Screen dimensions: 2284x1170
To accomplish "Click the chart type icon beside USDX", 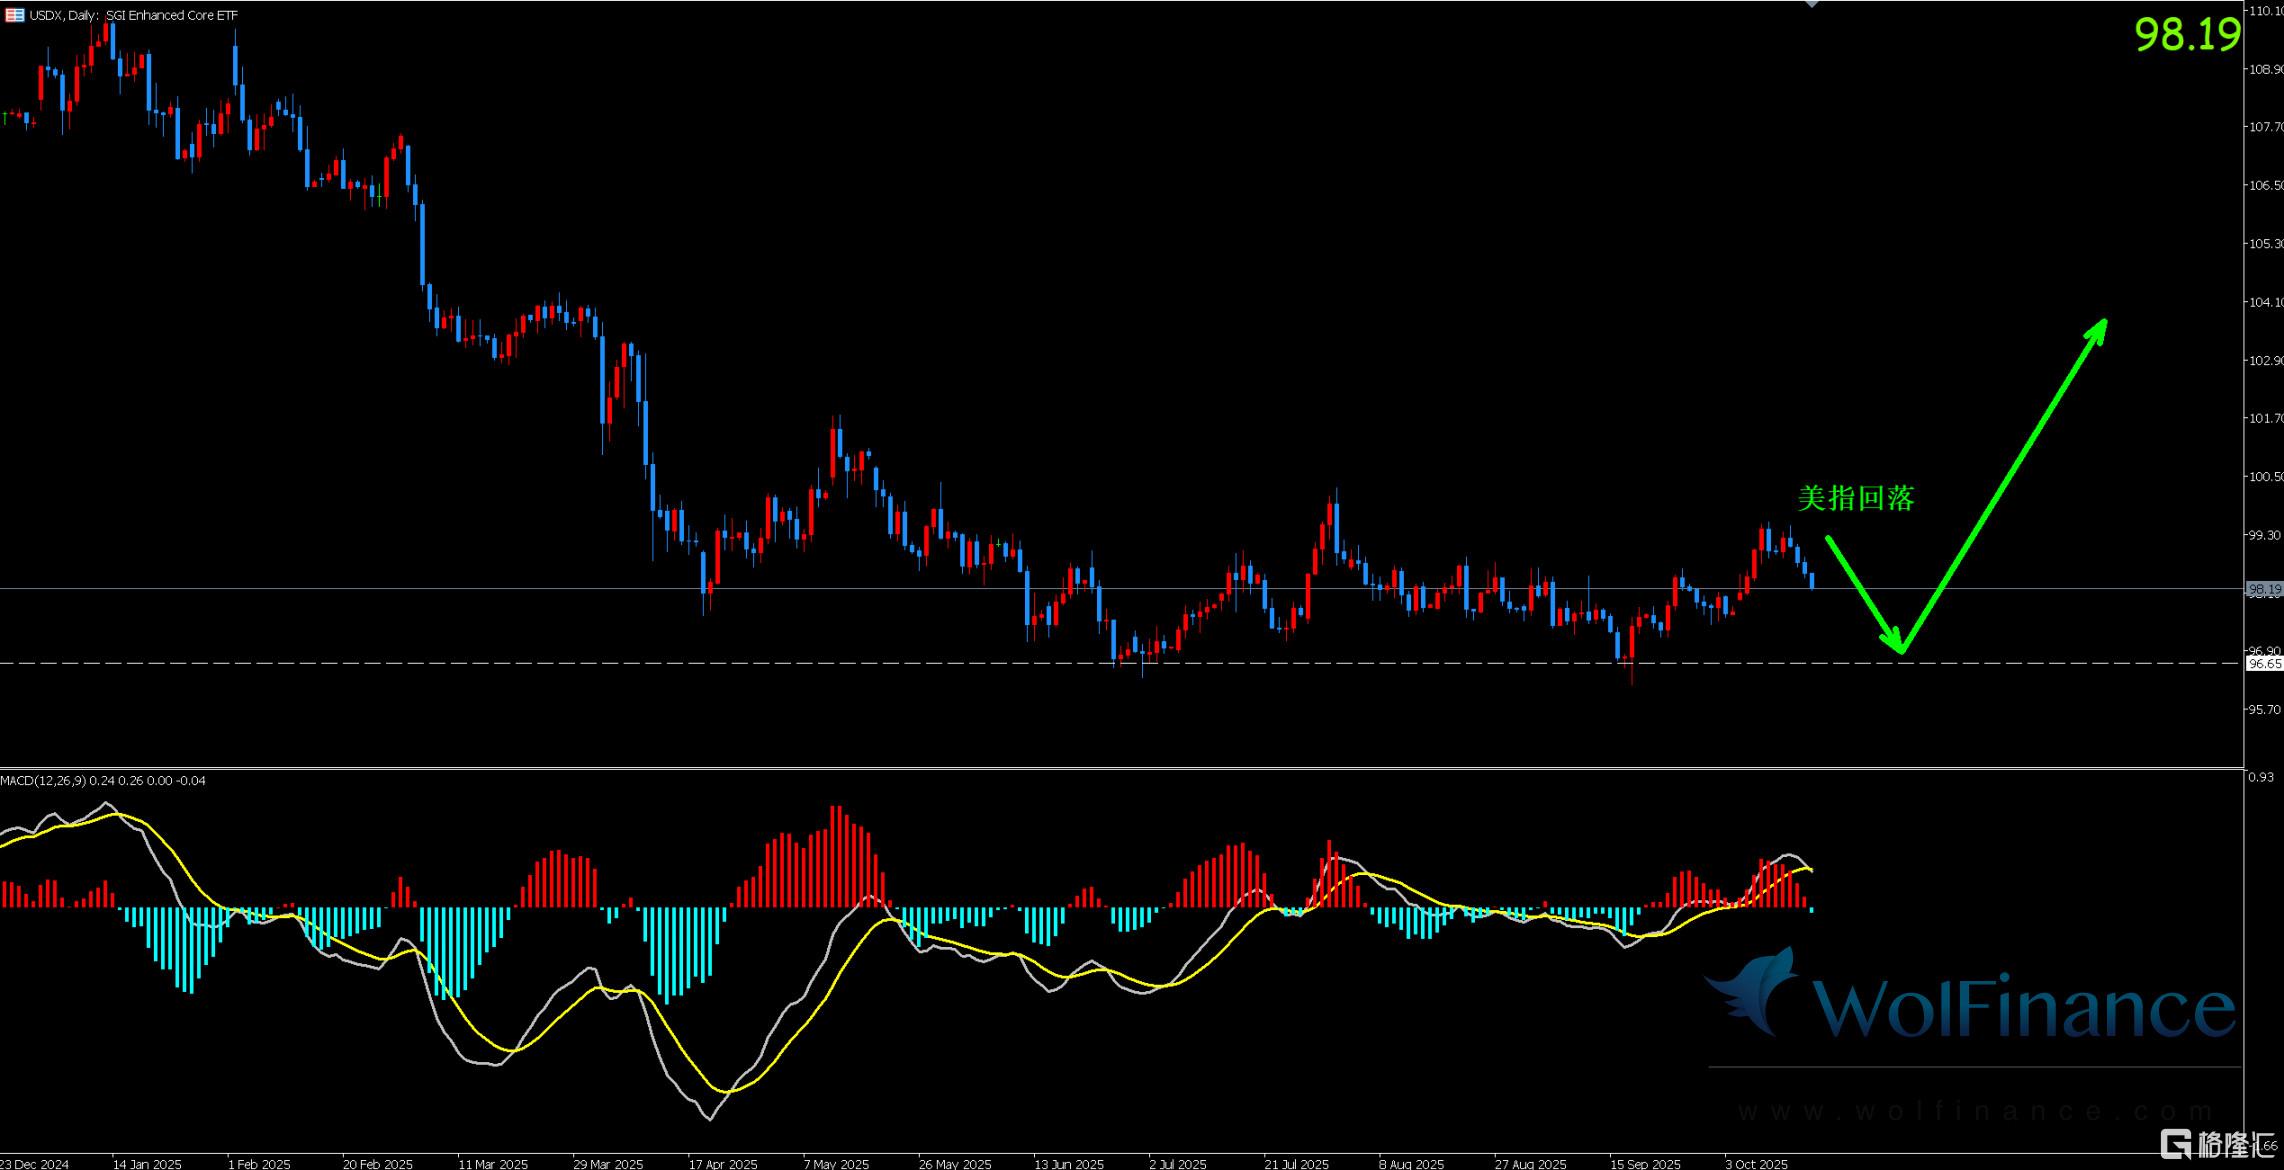I will 14,15.
